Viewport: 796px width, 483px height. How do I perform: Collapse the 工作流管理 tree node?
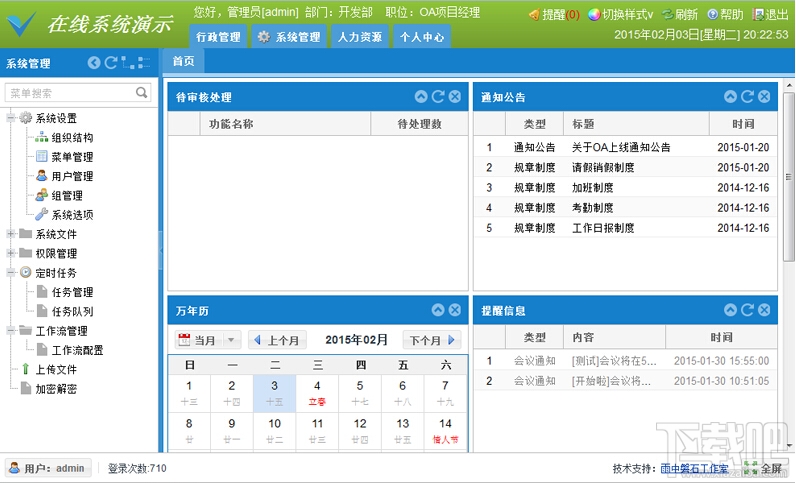coord(10,330)
